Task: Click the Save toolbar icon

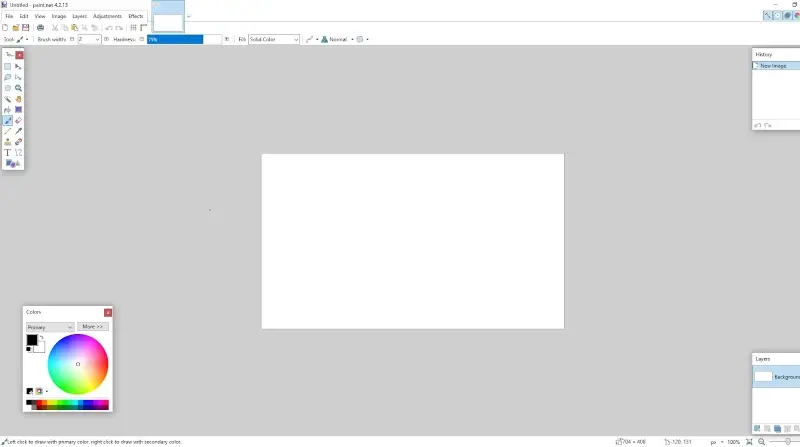Action: pyautogui.click(x=26, y=28)
